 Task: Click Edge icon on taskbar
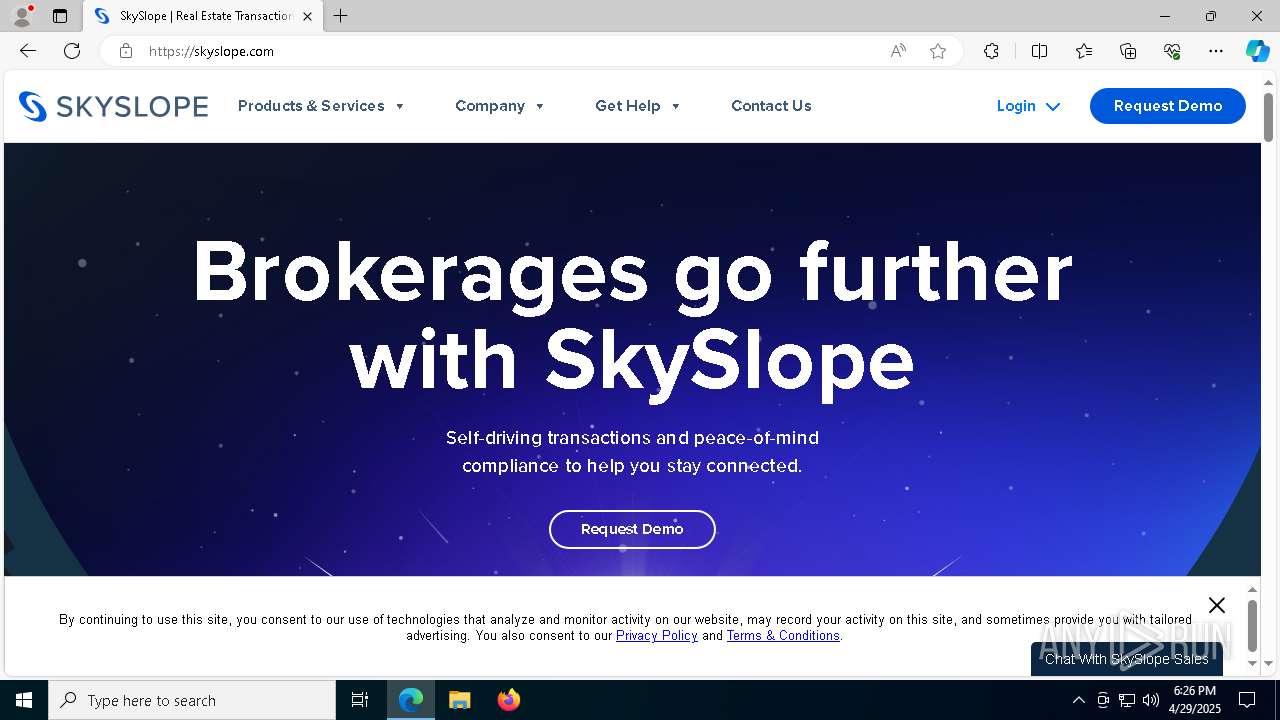(411, 700)
